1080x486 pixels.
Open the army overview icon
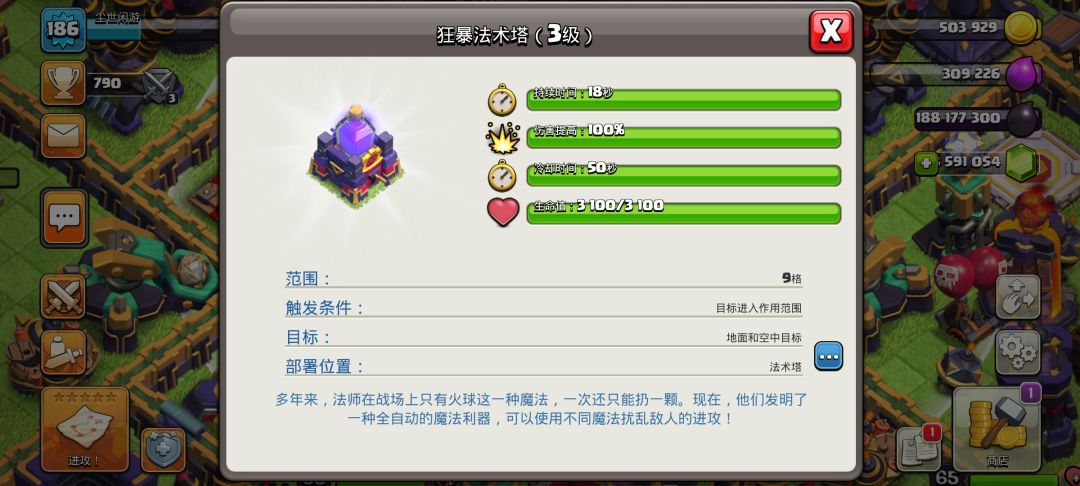[x=63, y=352]
